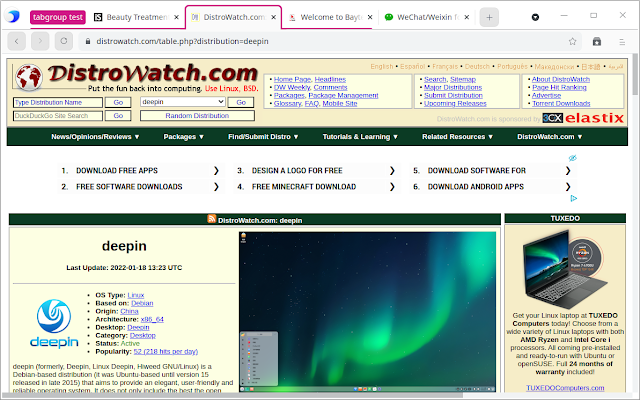Screen dimensions: 640x400
Task: Expand the Tutorials & Learning menu
Action: [x=360, y=137]
